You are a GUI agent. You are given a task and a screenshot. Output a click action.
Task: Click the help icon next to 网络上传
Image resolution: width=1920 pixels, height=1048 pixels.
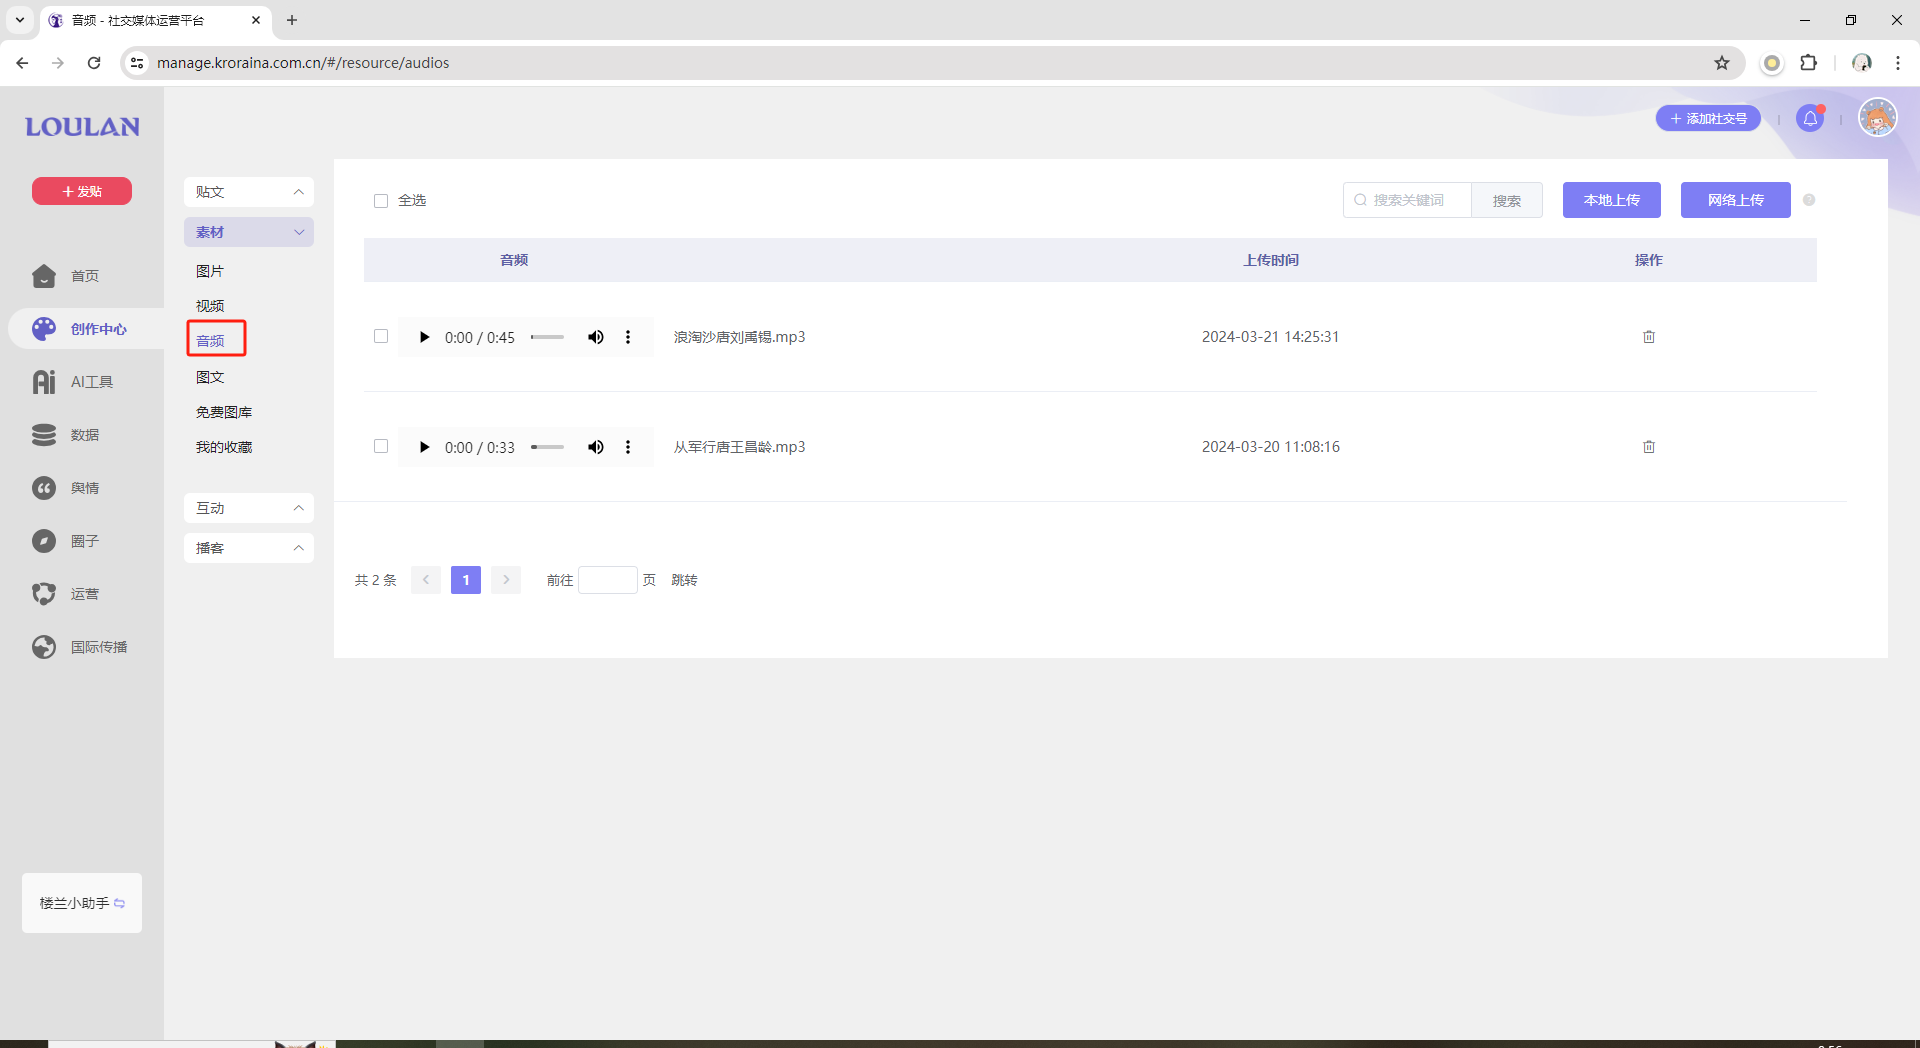1809,200
